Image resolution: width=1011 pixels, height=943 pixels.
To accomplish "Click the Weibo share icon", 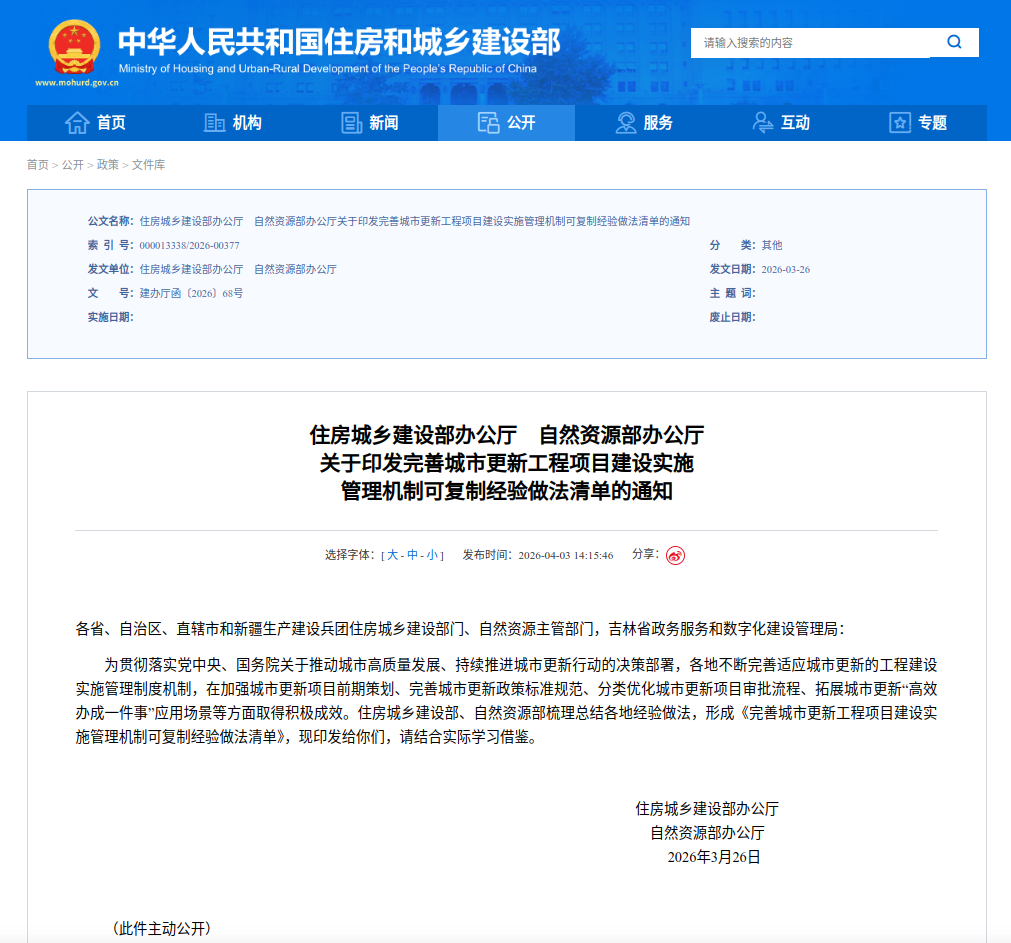I will click(676, 556).
